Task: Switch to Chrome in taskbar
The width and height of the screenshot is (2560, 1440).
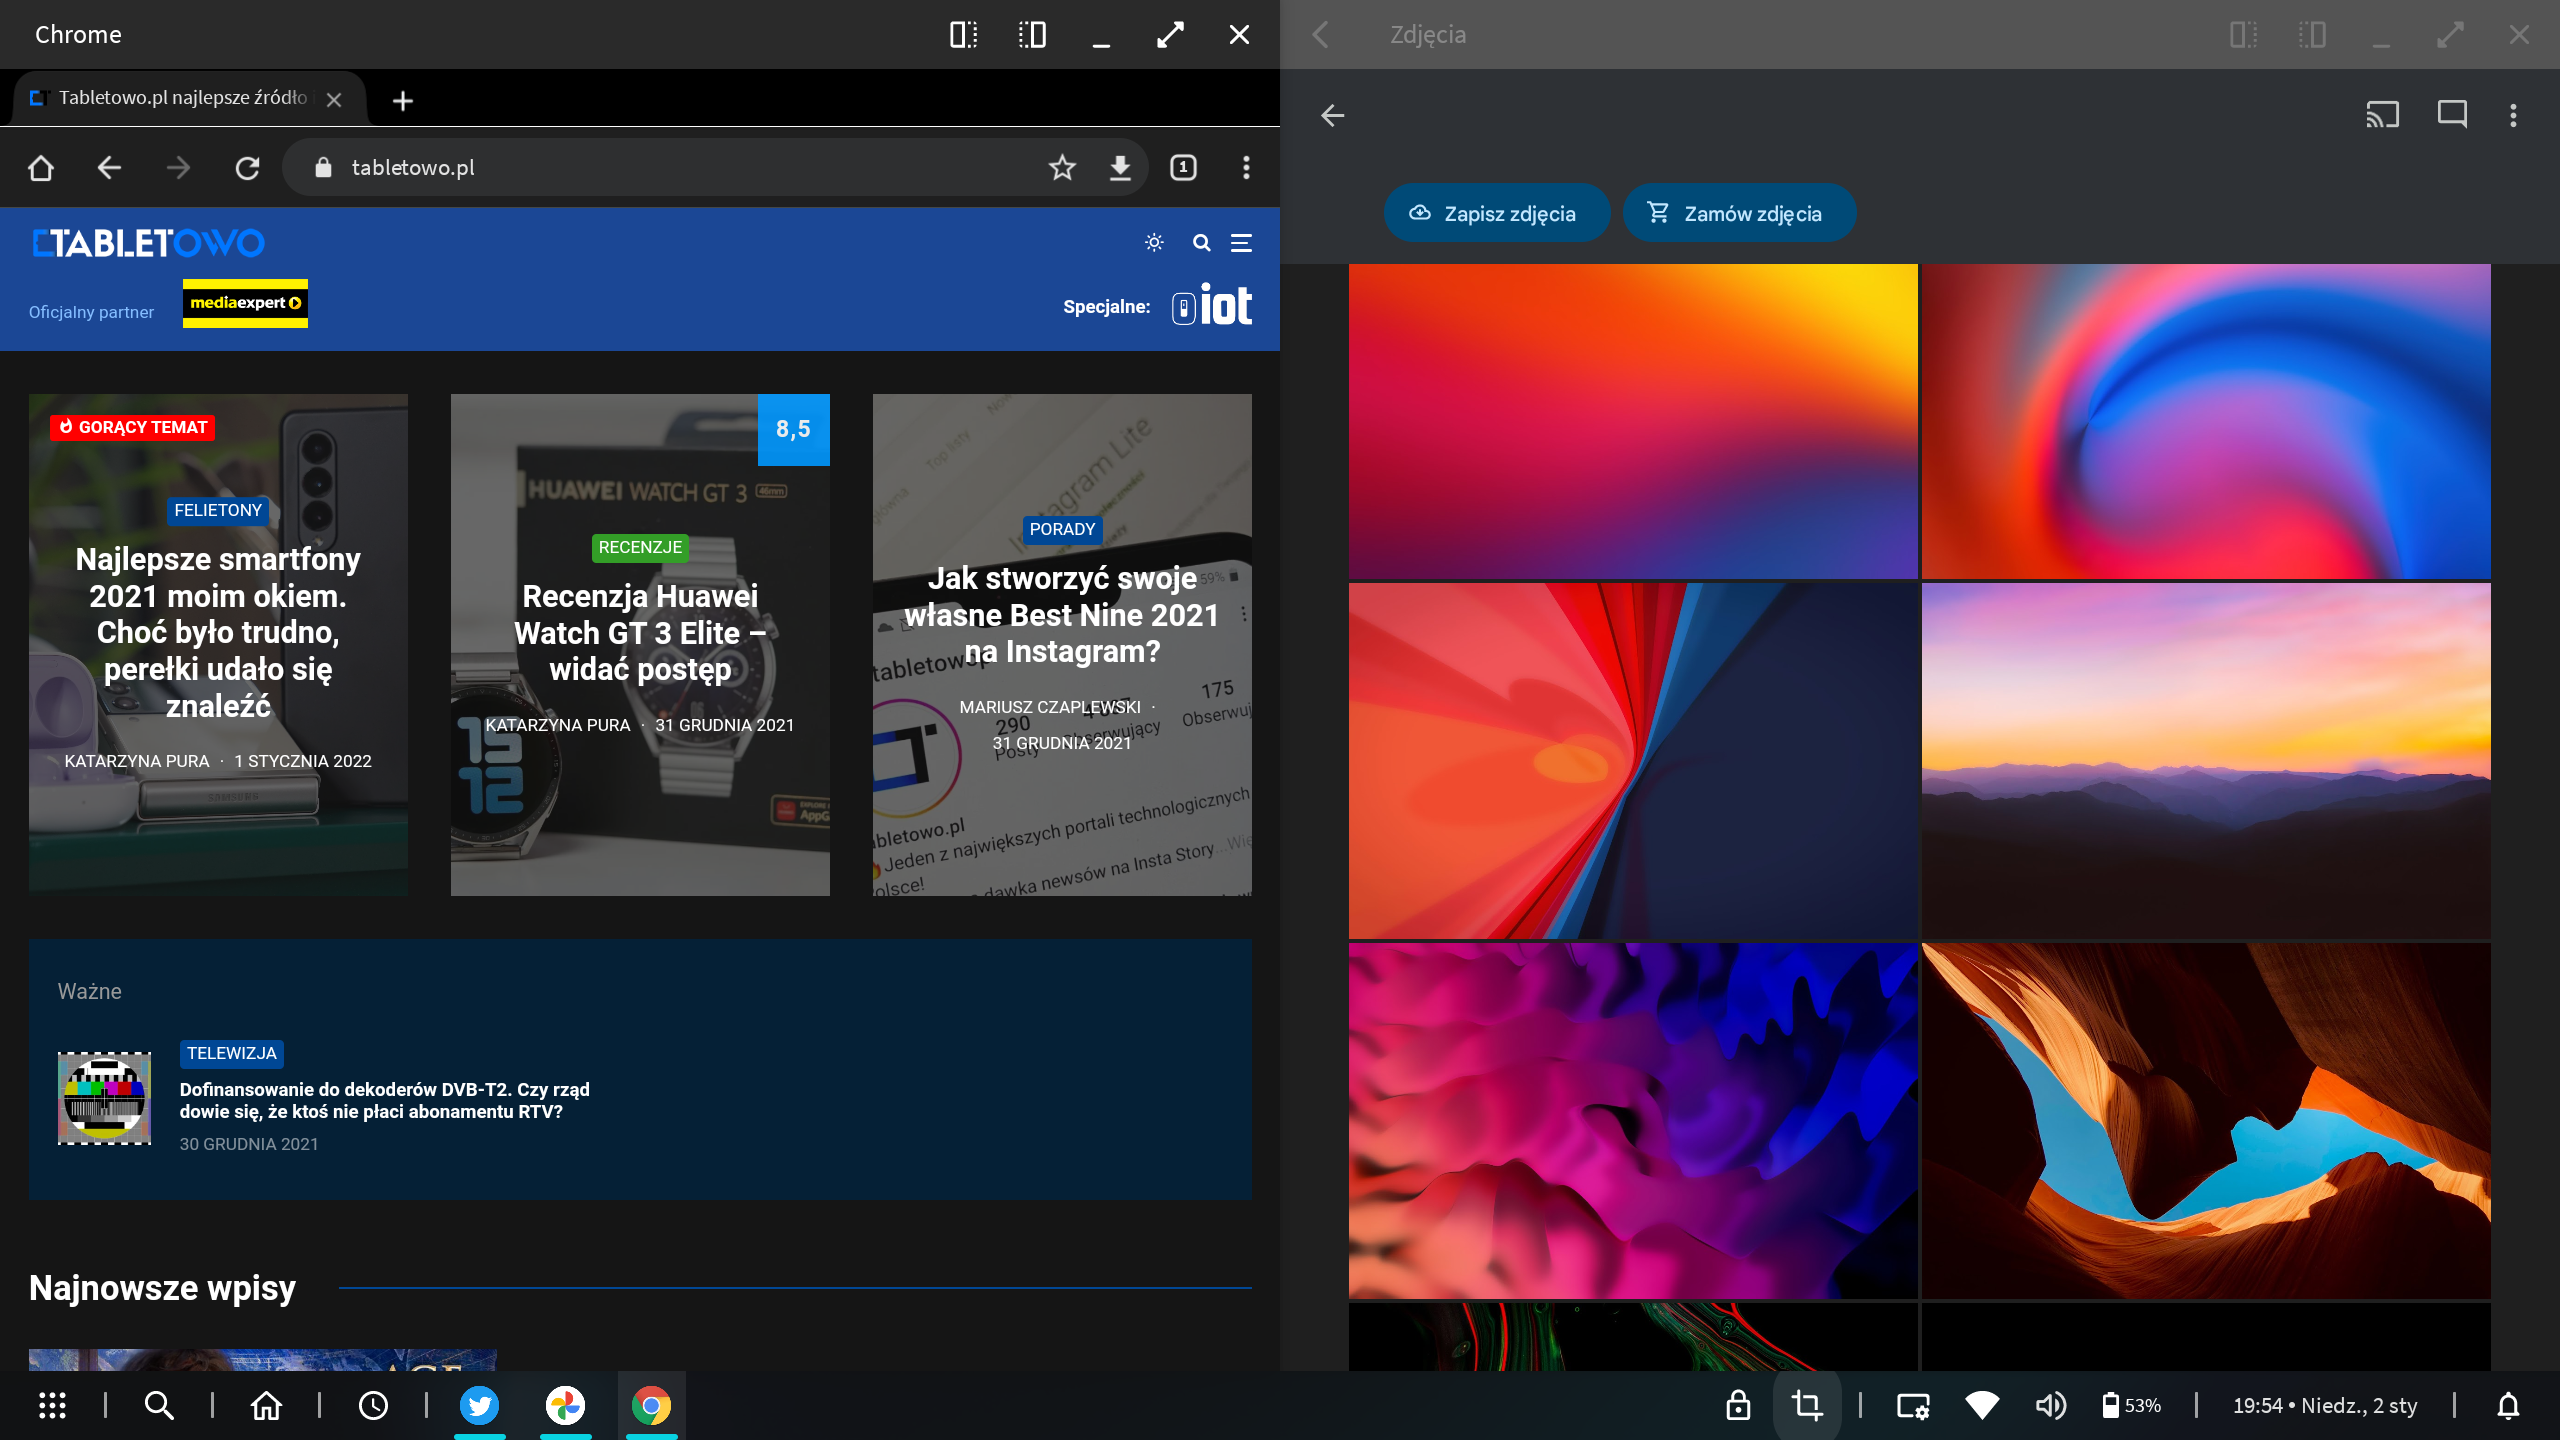Action: click(652, 1406)
